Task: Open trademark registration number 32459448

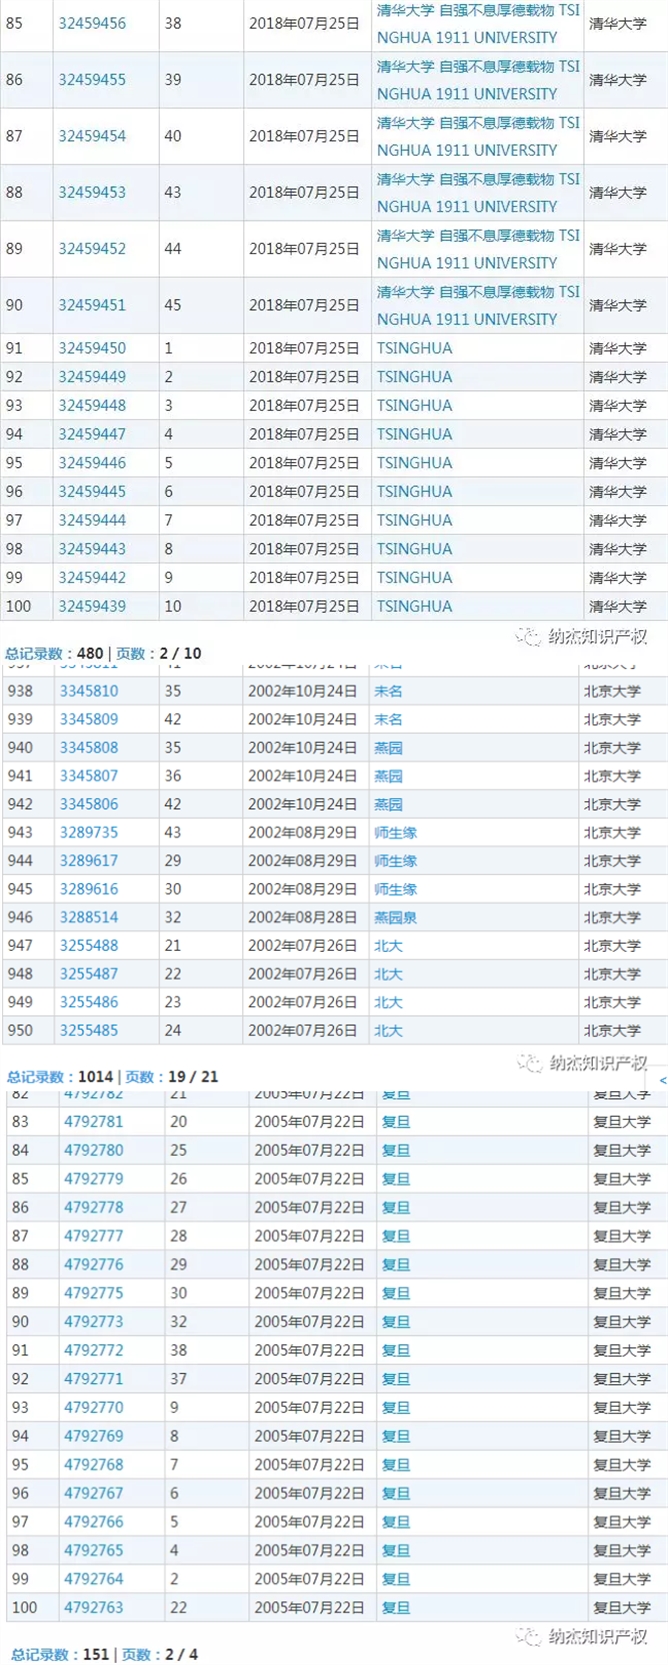Action: tap(92, 406)
